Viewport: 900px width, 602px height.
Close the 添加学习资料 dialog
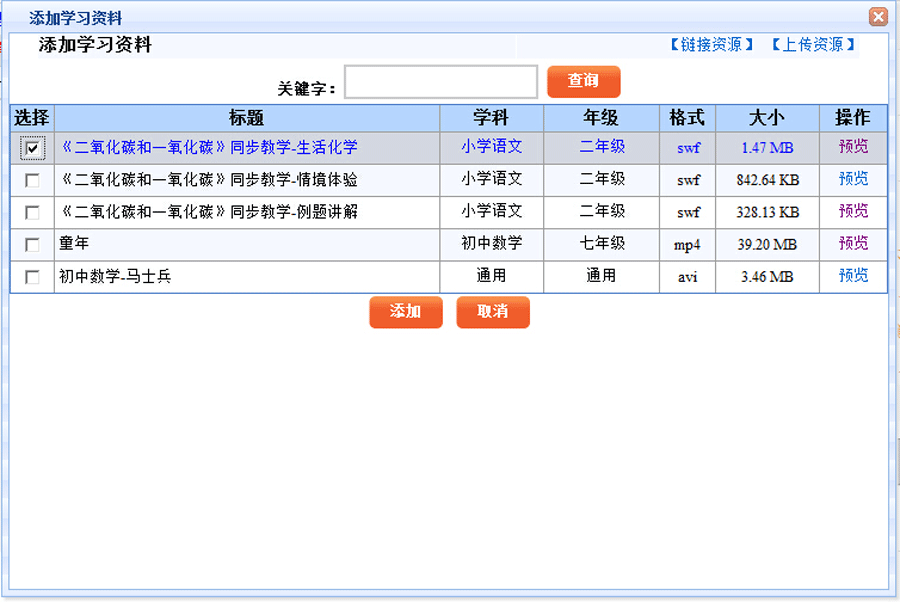pos(878,17)
